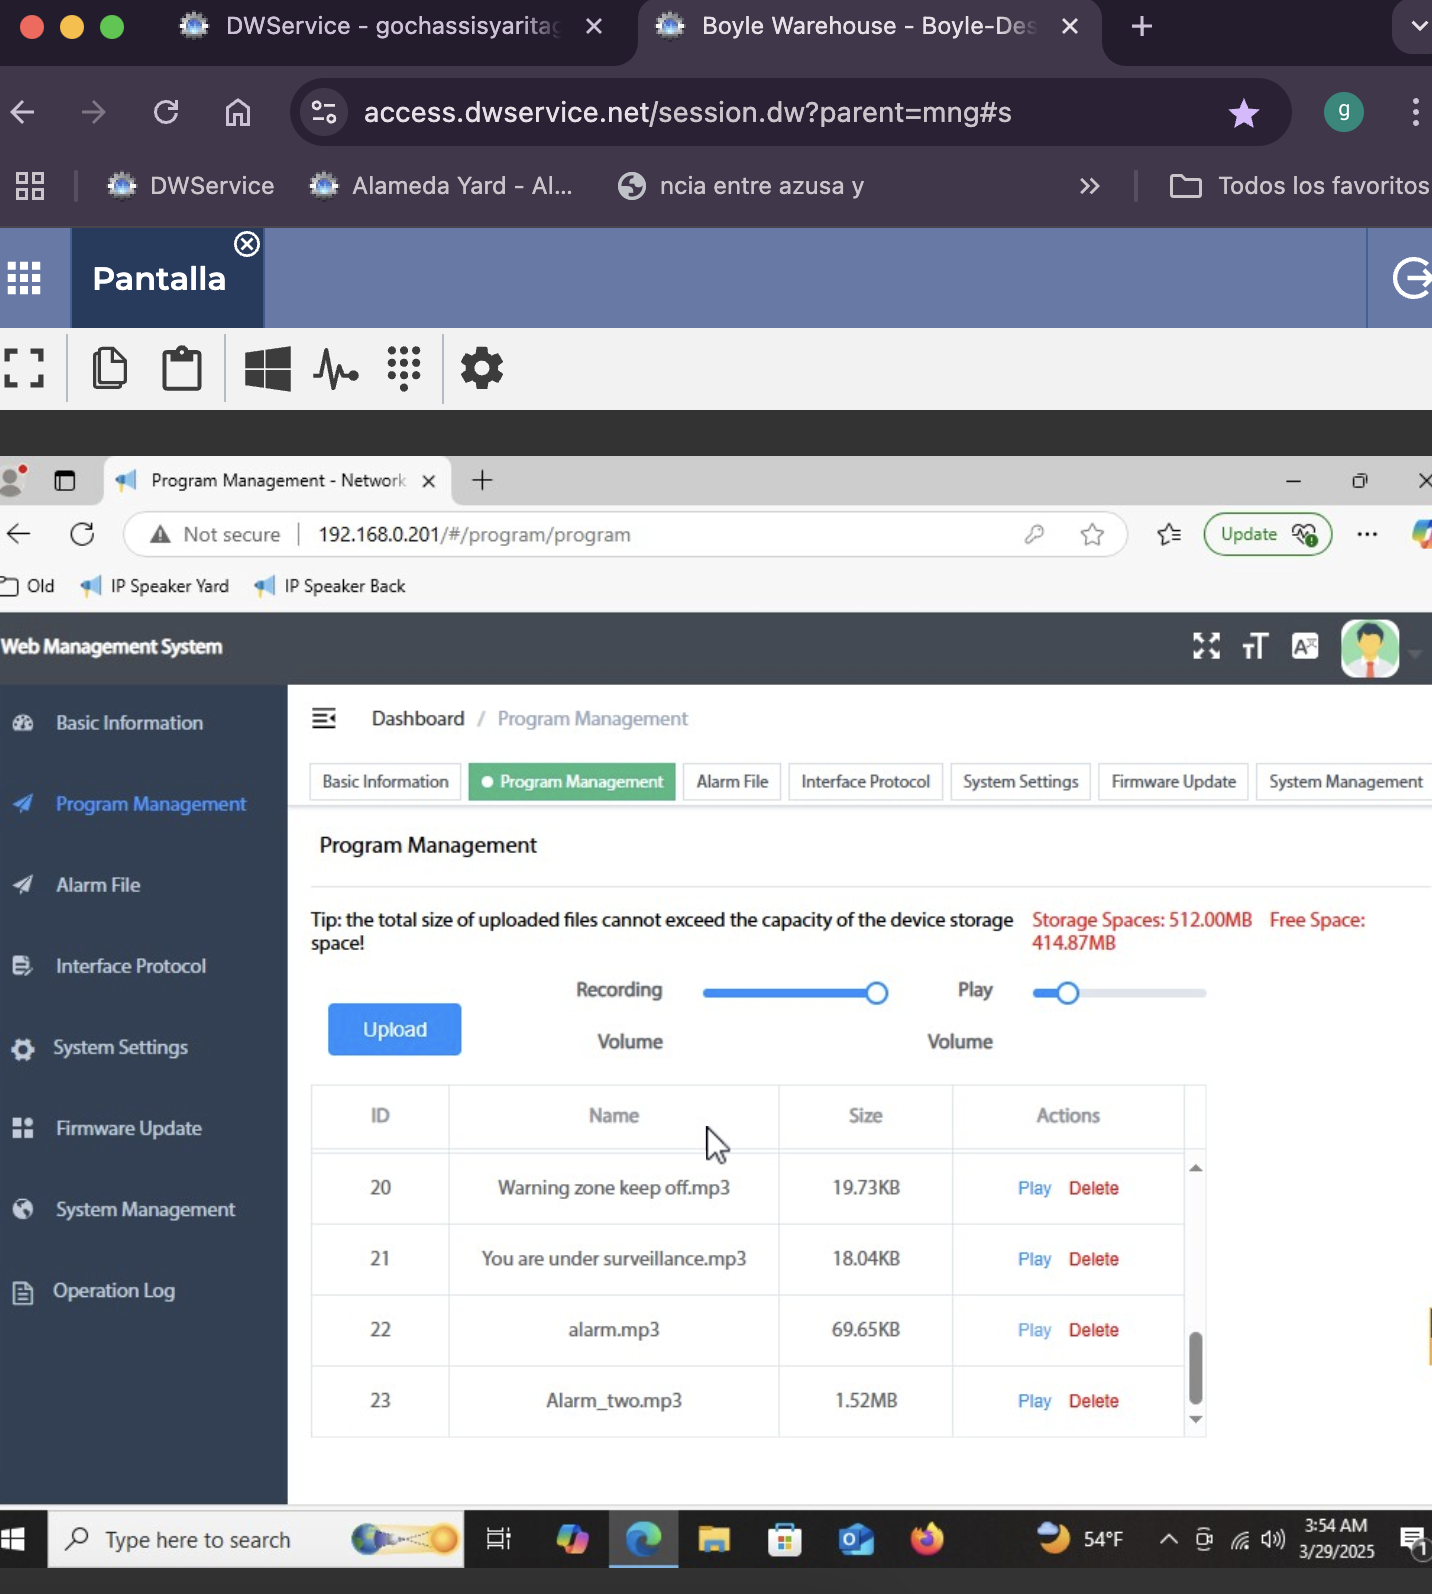Collapse the sidebar hamburger toggle
The image size is (1432, 1594).
click(324, 718)
